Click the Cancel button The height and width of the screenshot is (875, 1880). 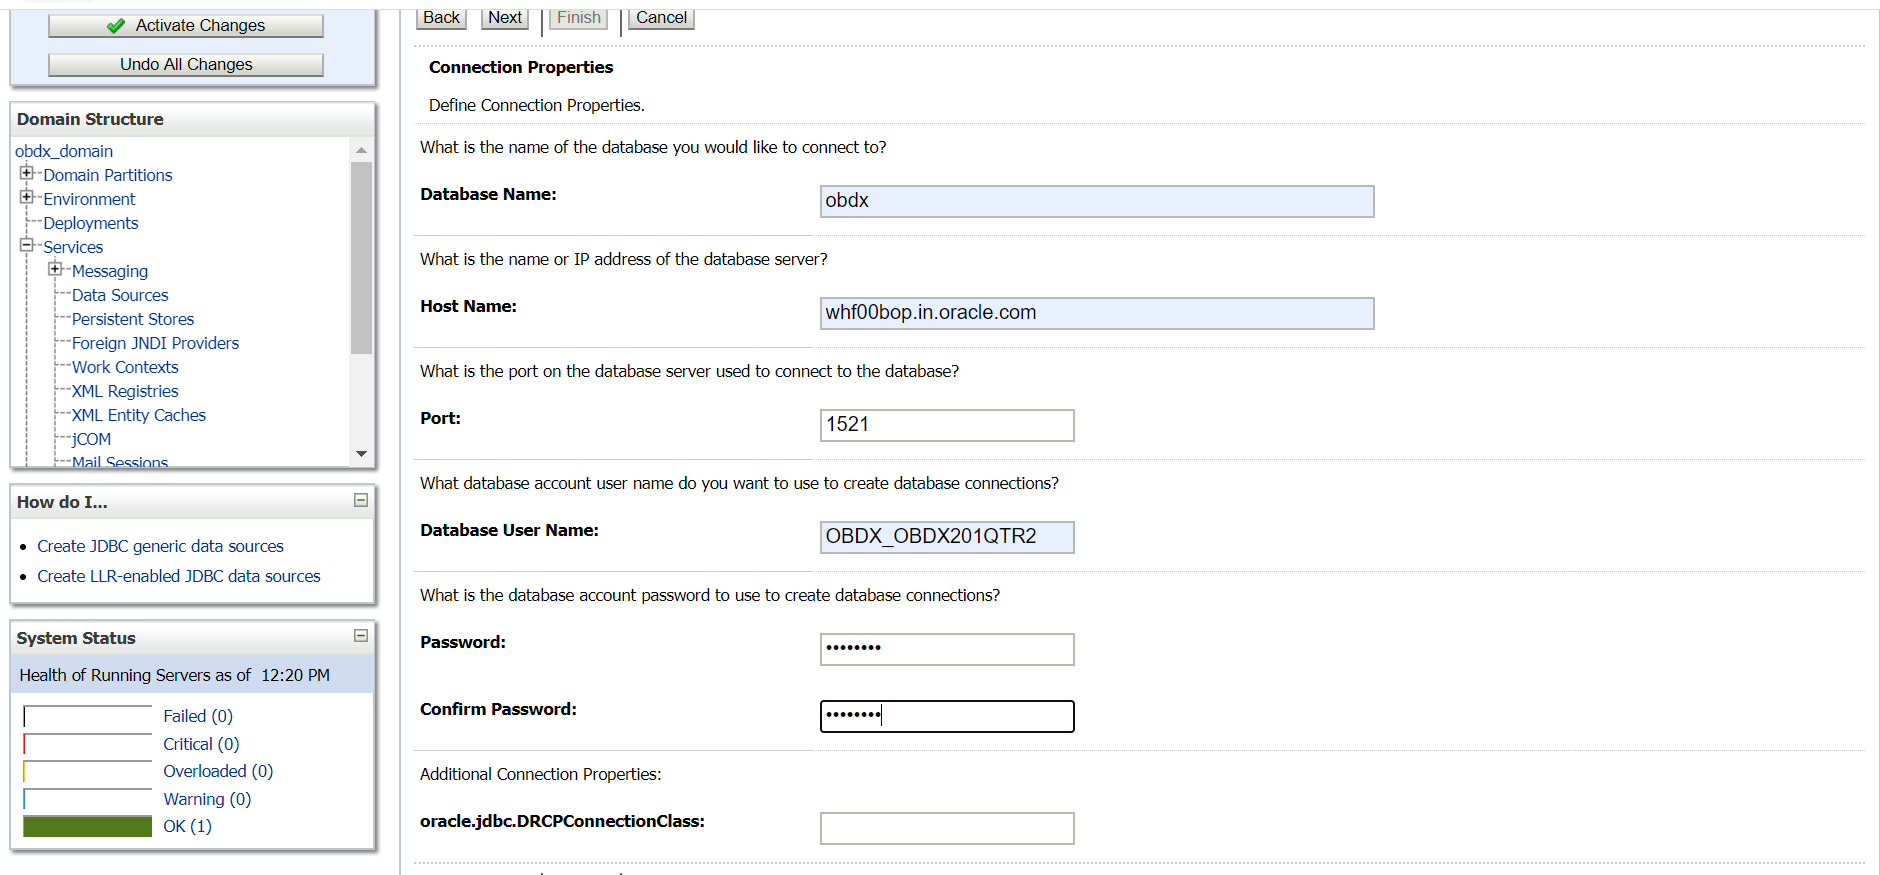click(x=661, y=18)
